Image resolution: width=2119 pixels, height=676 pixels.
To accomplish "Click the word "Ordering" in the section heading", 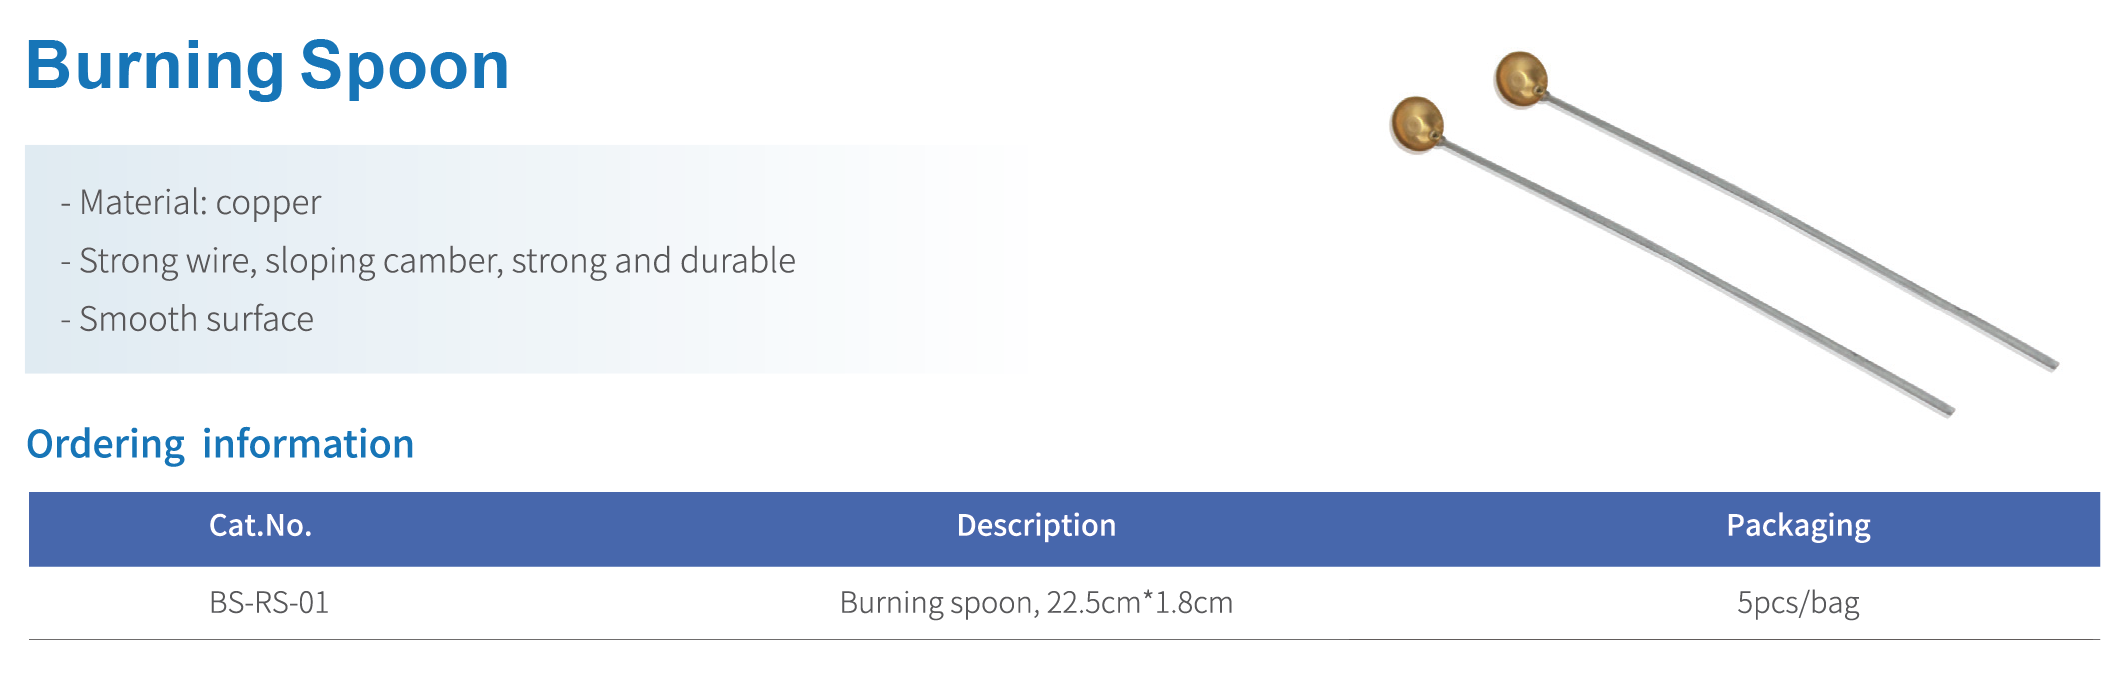I will [105, 444].
